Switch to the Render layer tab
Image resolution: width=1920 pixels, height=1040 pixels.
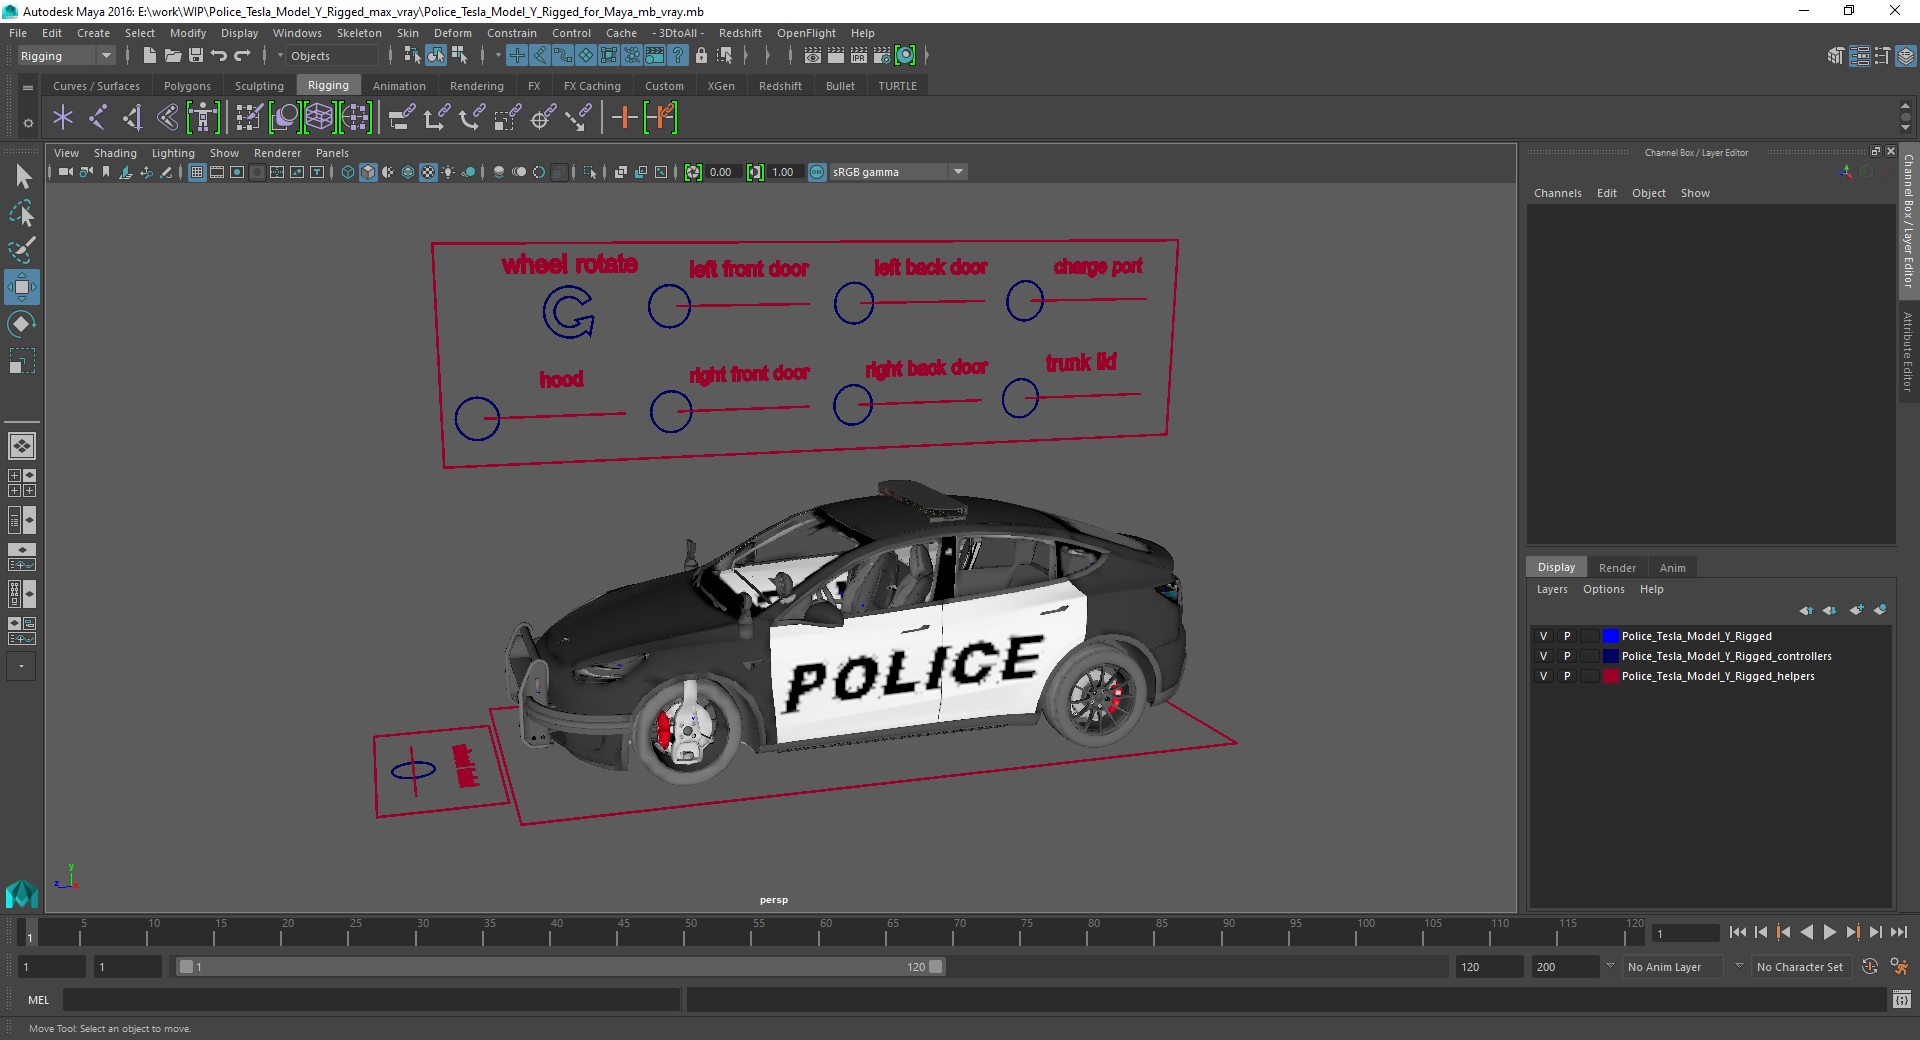click(1617, 567)
